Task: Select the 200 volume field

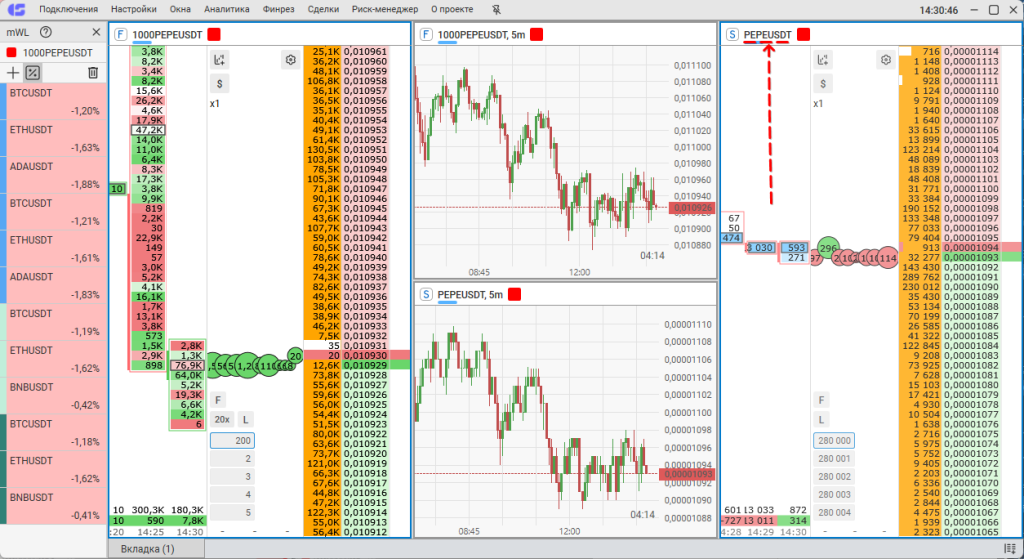Action: click(x=232, y=441)
